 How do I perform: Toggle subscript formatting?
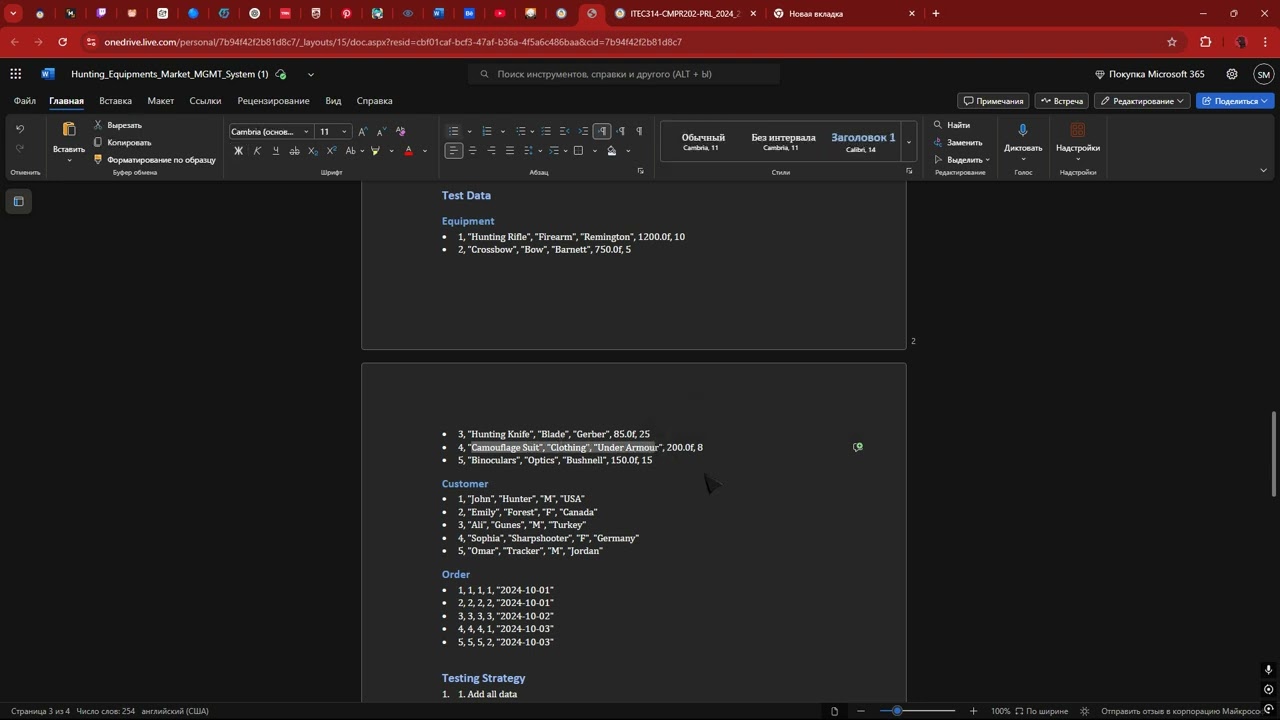pos(313,151)
